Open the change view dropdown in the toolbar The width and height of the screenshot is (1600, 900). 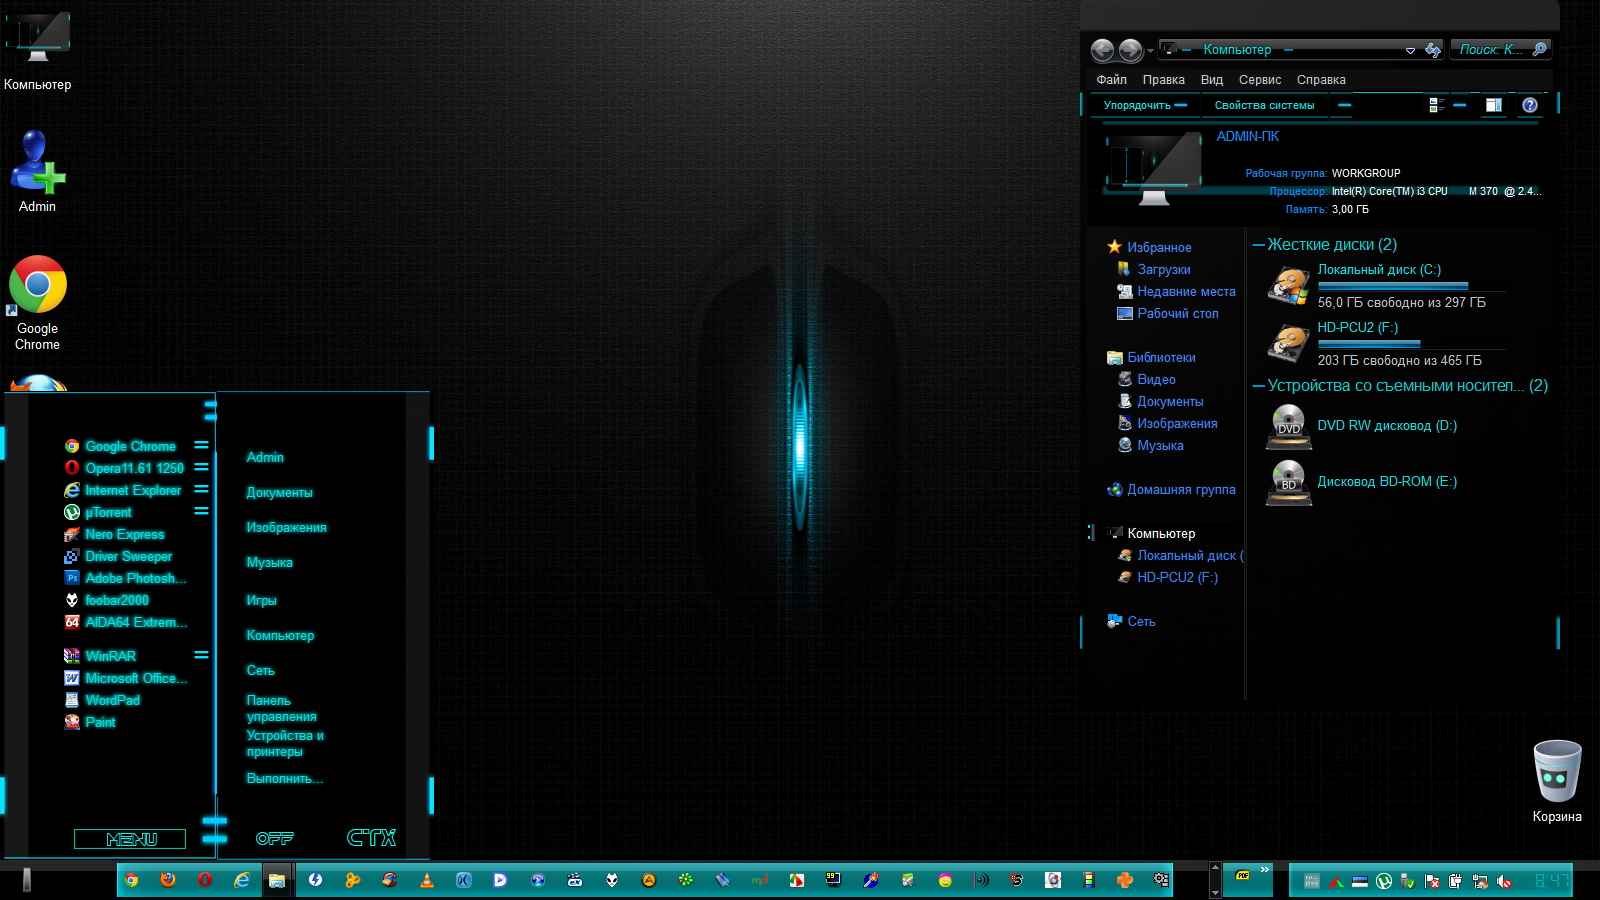tap(1460, 105)
